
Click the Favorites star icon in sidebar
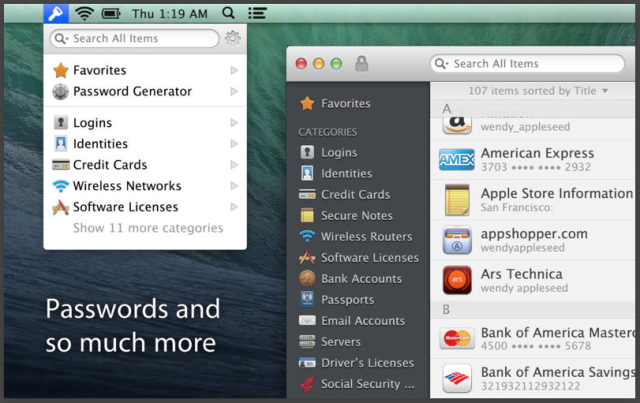[x=307, y=103]
